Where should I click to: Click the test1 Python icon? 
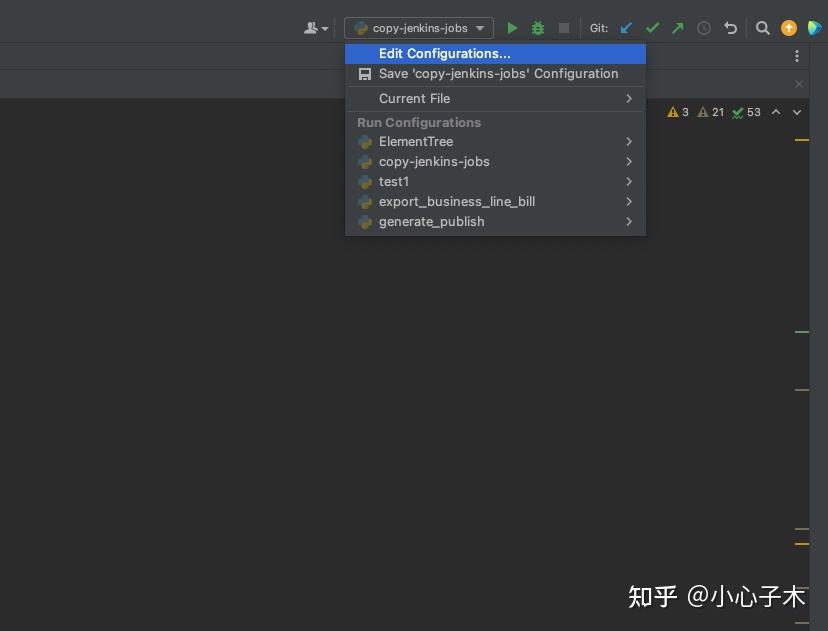point(365,182)
